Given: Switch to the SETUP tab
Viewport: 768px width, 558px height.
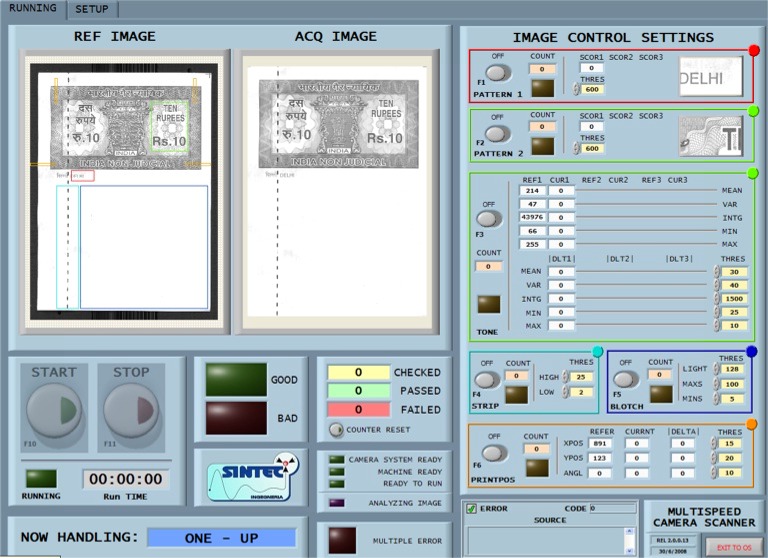Looking at the screenshot, I should click(x=92, y=9).
